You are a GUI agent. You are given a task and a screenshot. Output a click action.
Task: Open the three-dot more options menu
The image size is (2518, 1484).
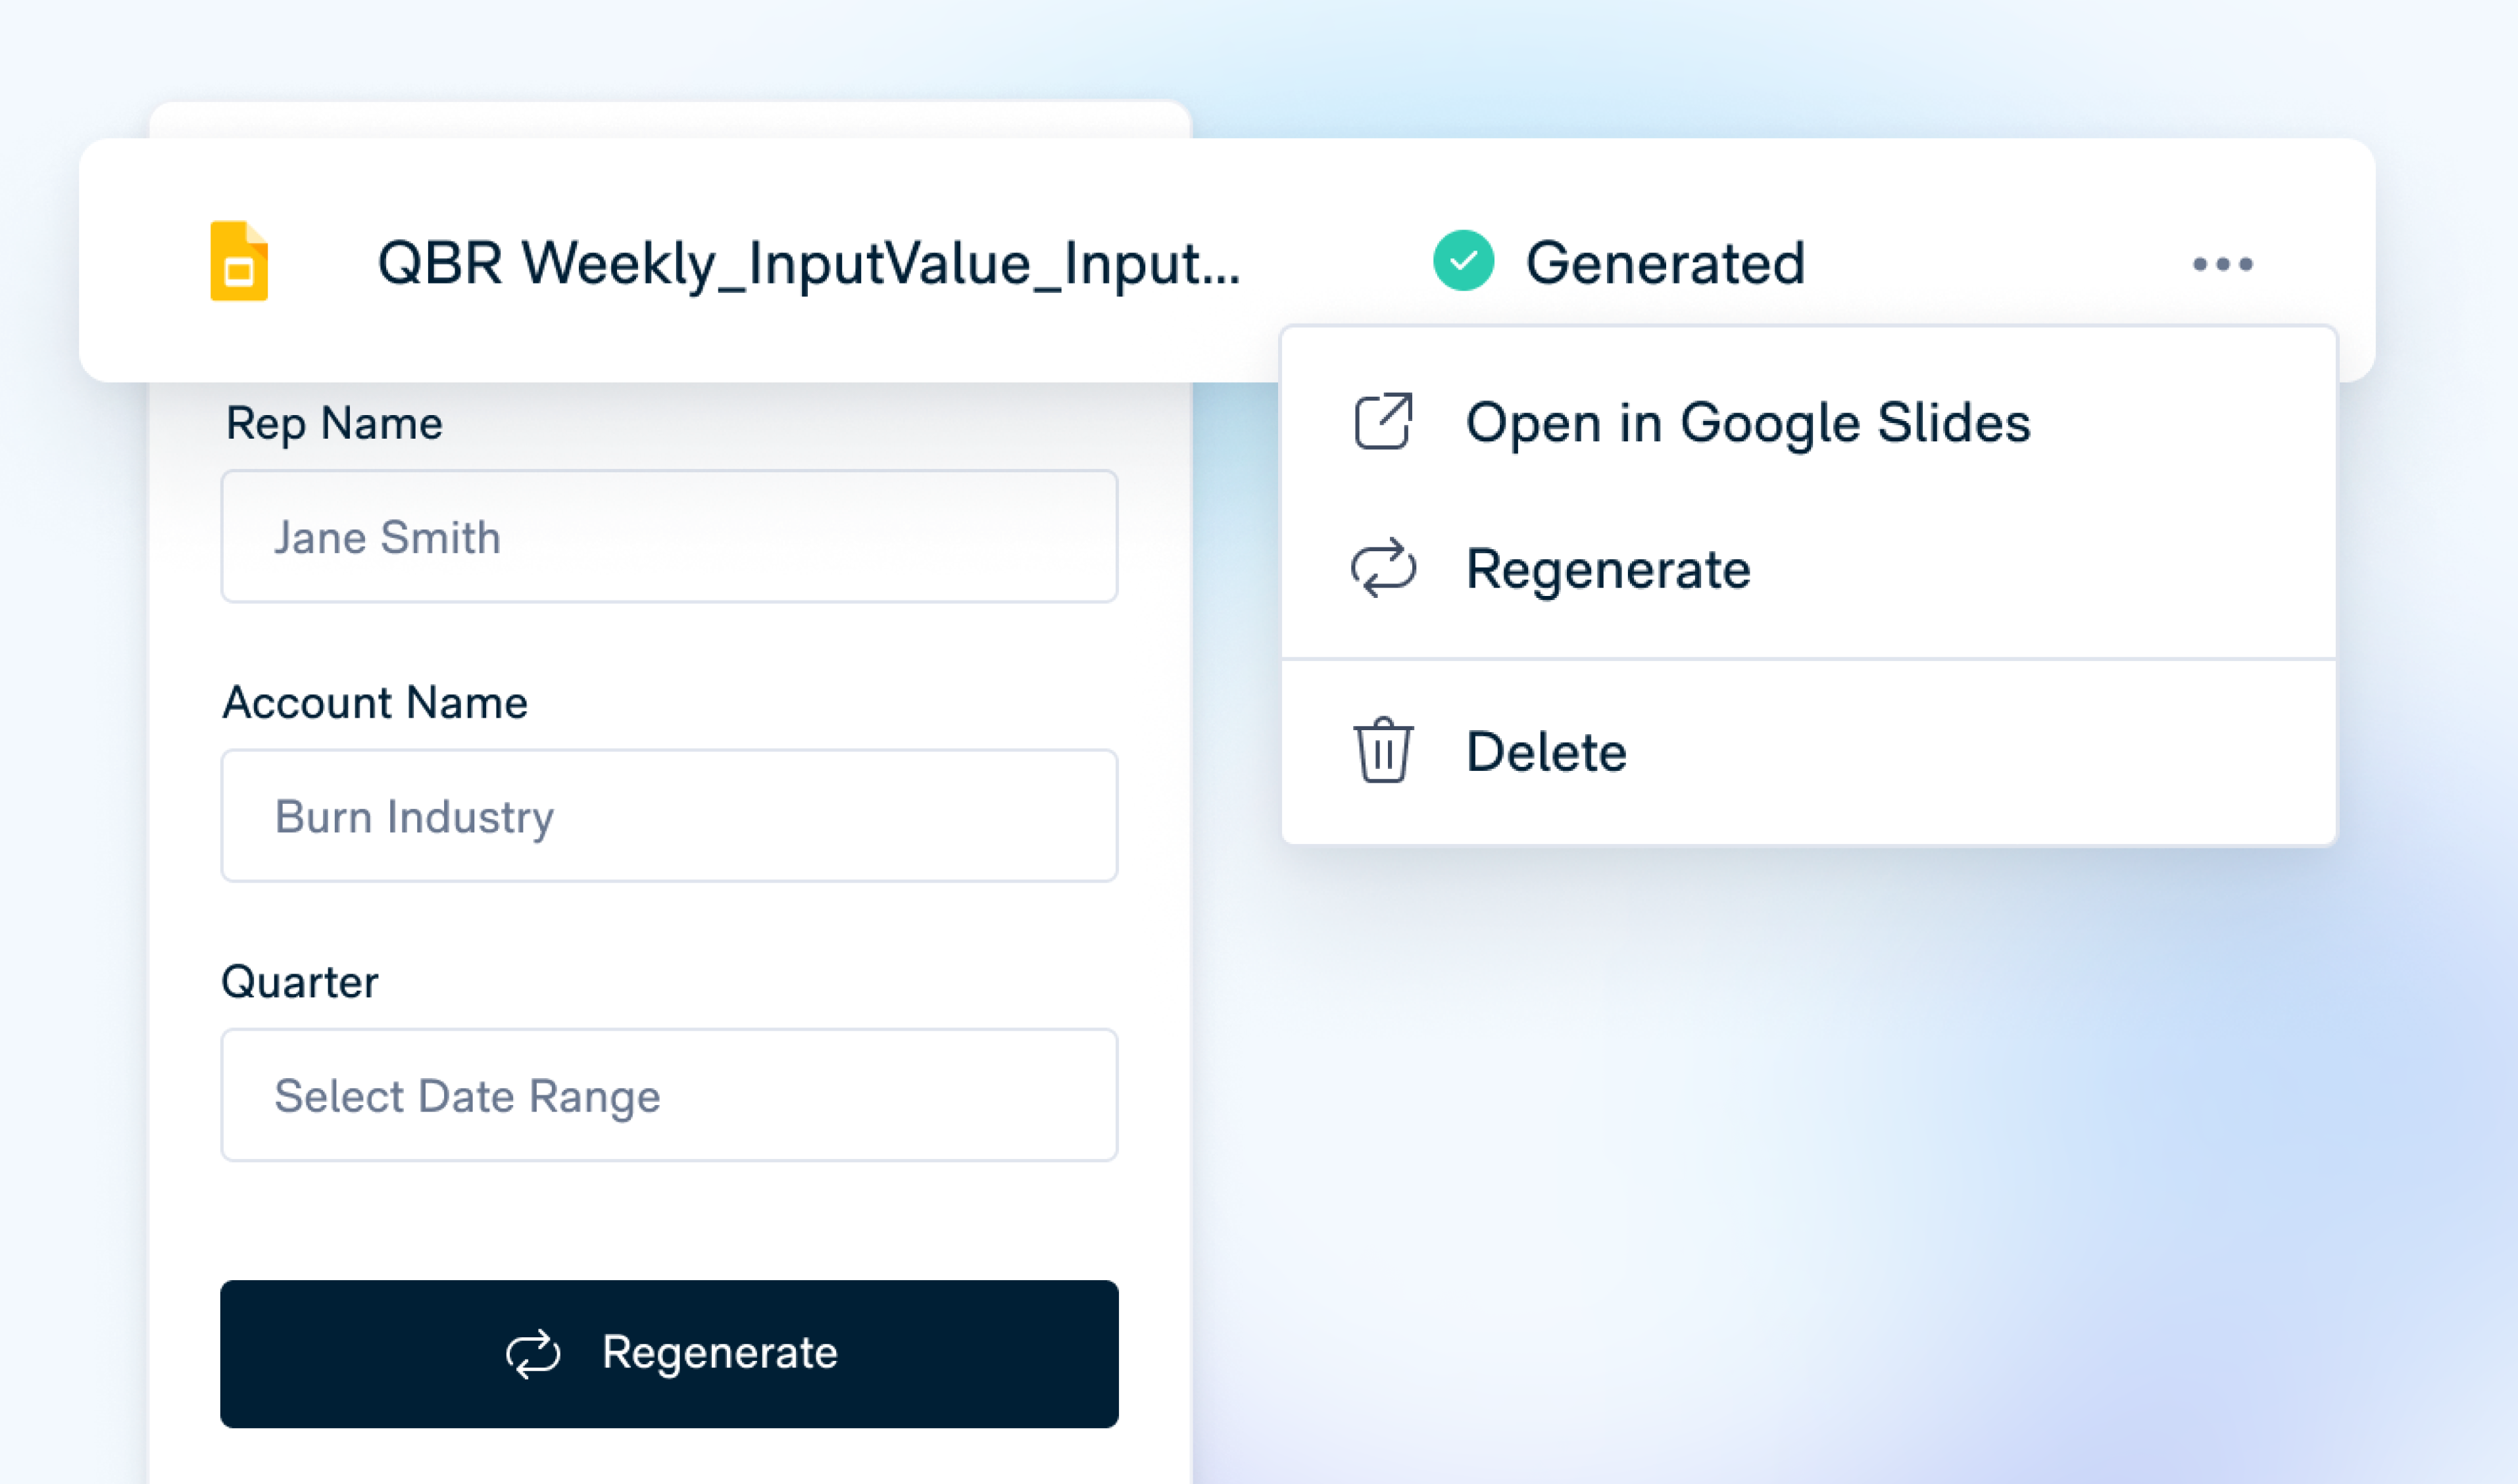point(2222,264)
